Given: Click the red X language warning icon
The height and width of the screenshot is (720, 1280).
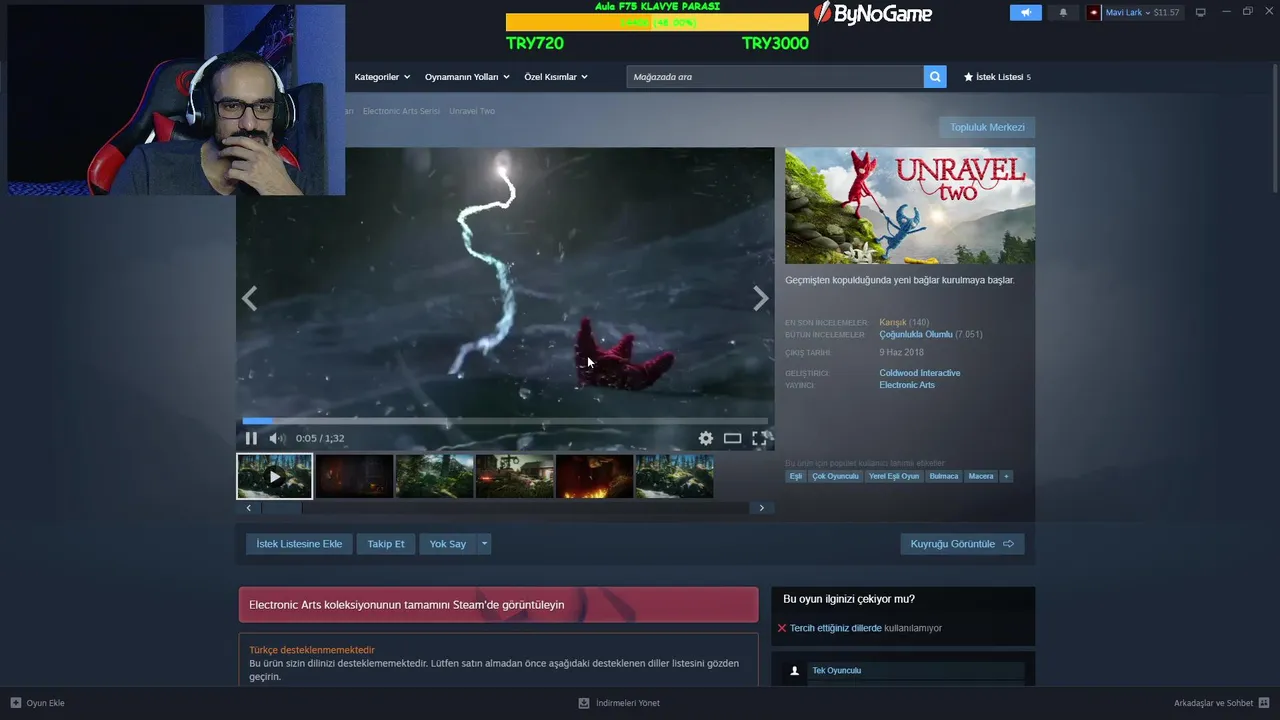Looking at the screenshot, I should (782, 628).
